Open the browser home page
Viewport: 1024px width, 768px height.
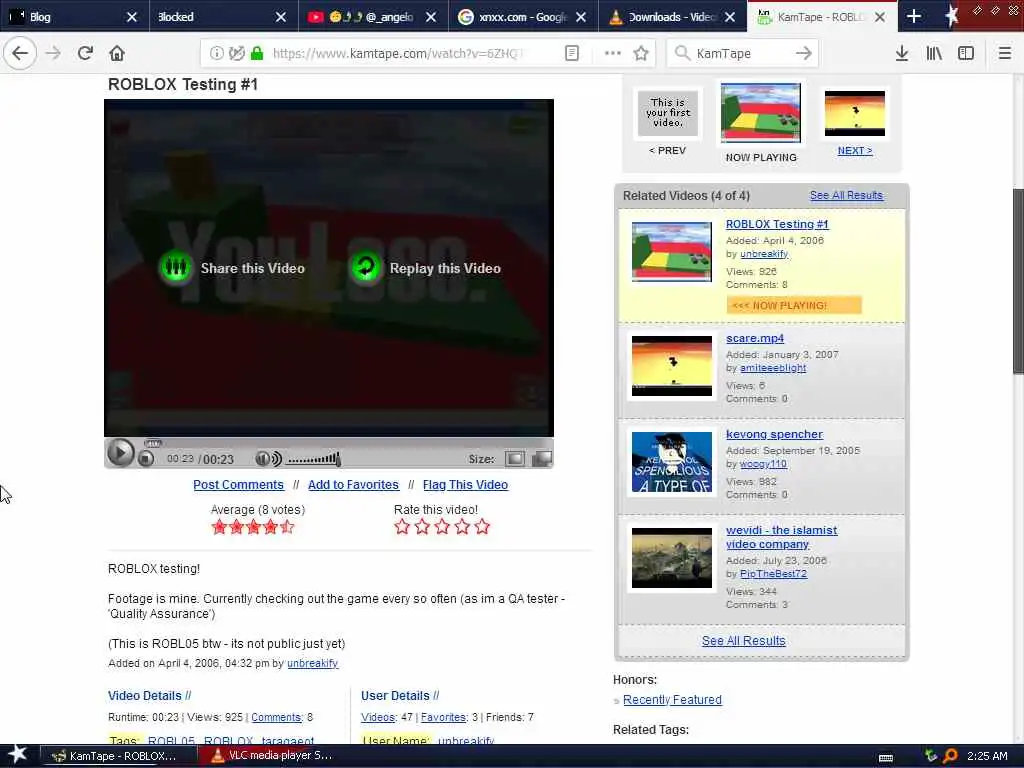pyautogui.click(x=117, y=53)
